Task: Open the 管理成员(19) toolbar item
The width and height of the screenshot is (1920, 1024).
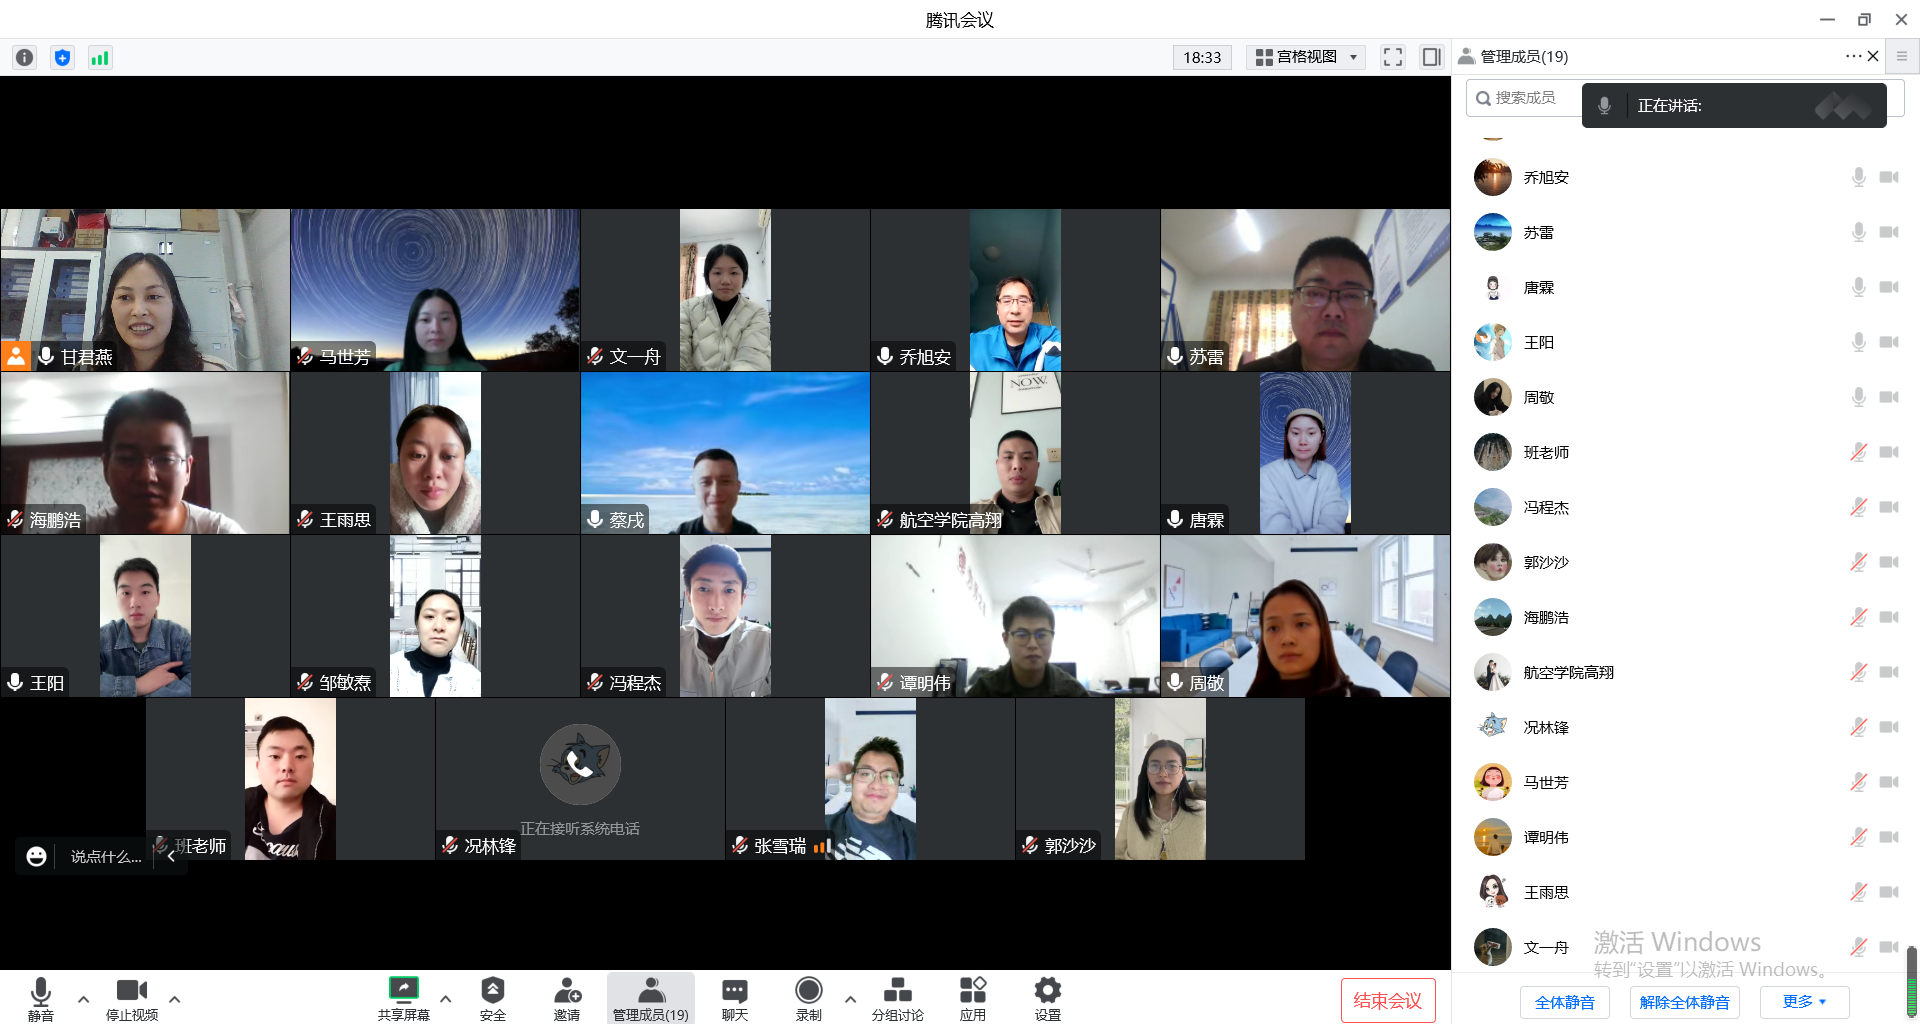Action: (650, 998)
